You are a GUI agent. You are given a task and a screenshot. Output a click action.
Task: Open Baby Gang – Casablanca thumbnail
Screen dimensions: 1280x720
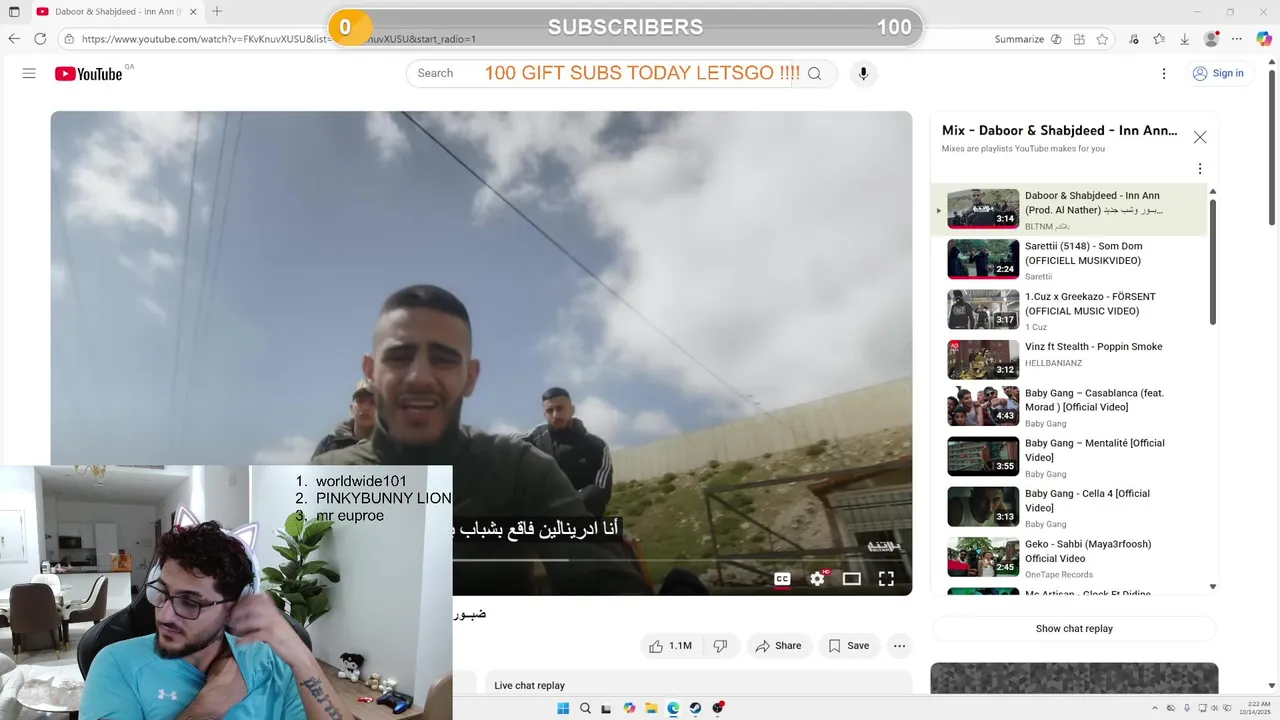pos(983,406)
